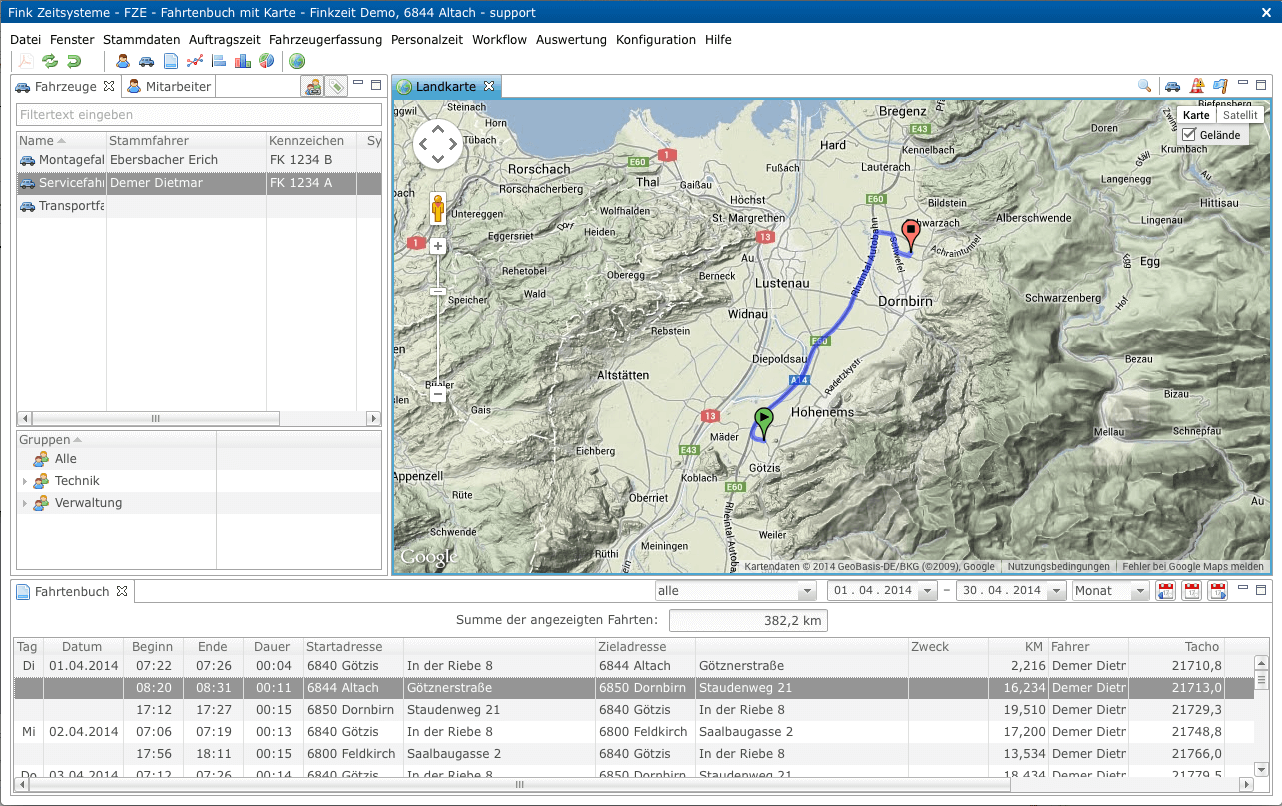The image size is (1282, 806).
Task: Open the Konfiguration menu
Action: click(656, 40)
